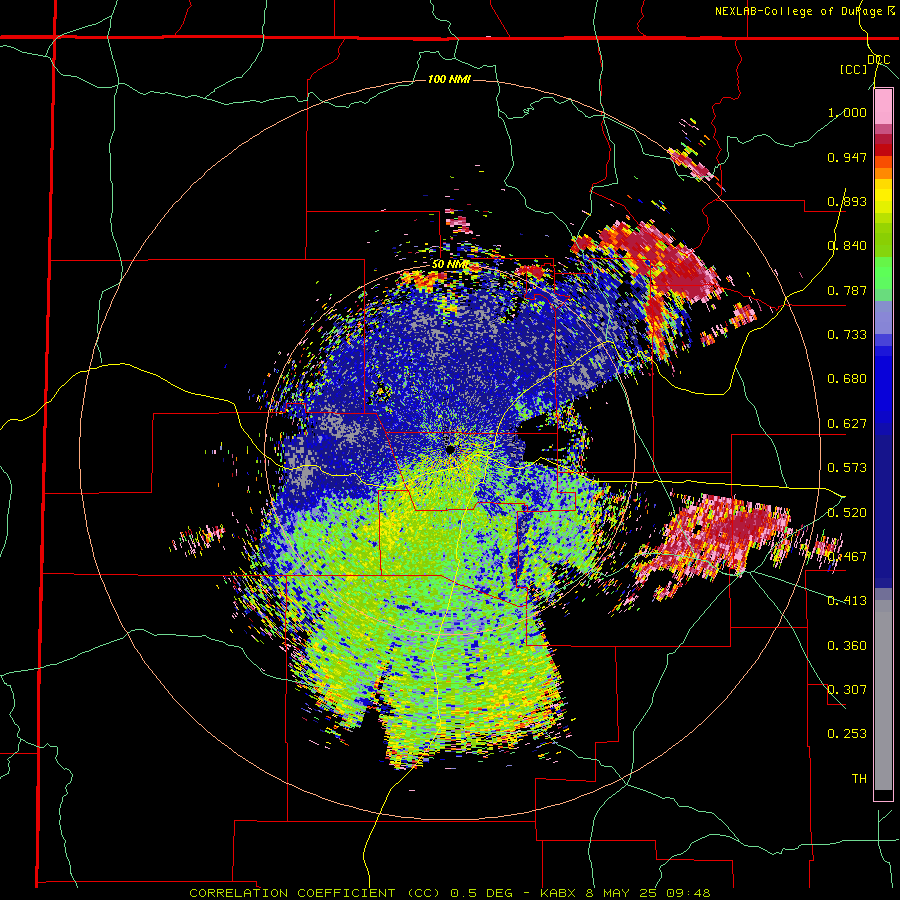Click the Correlation Coefficient caption at bottom

(450, 893)
